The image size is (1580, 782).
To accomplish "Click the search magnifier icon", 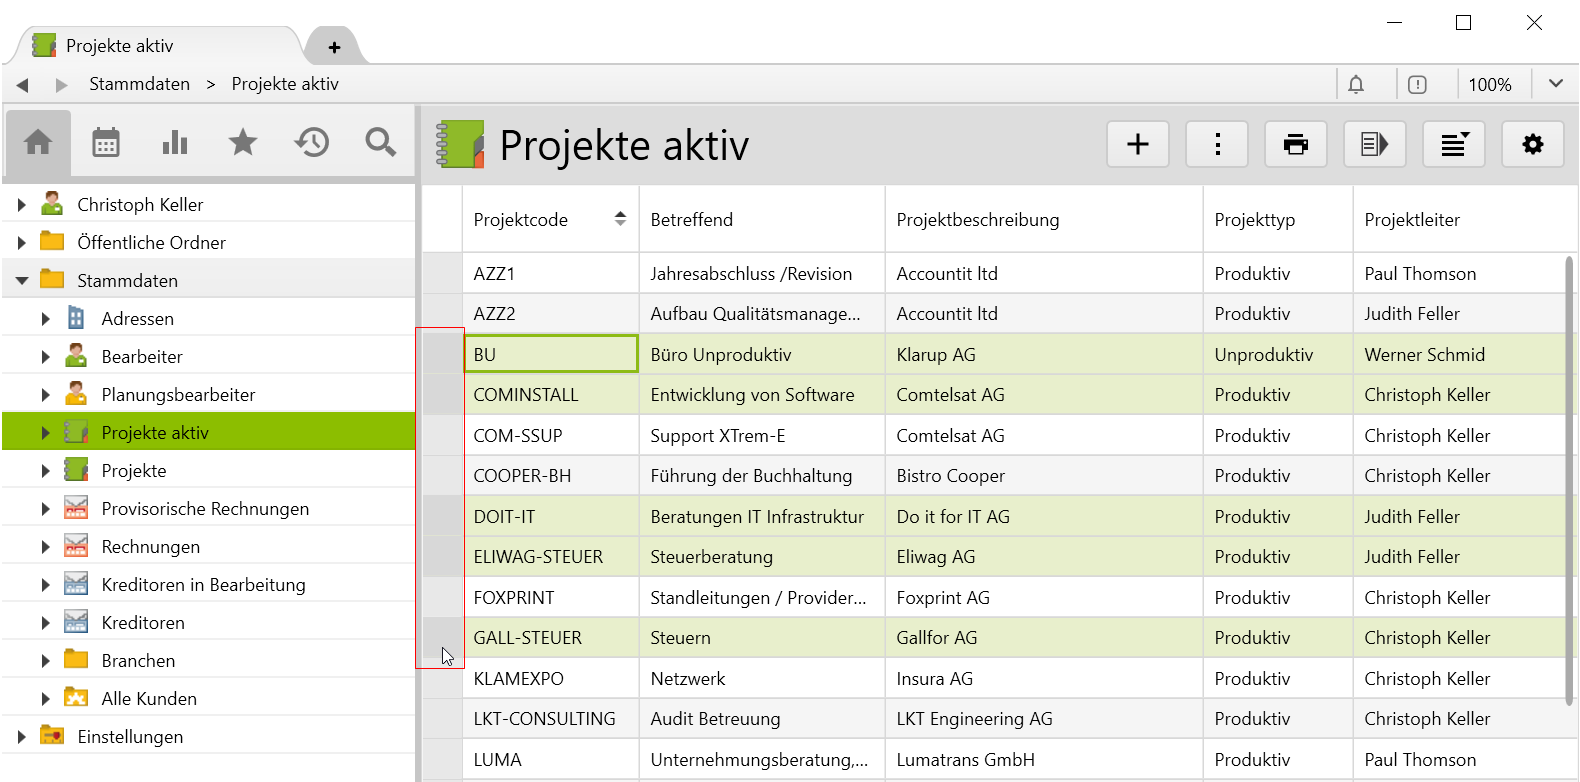I will (x=380, y=143).
